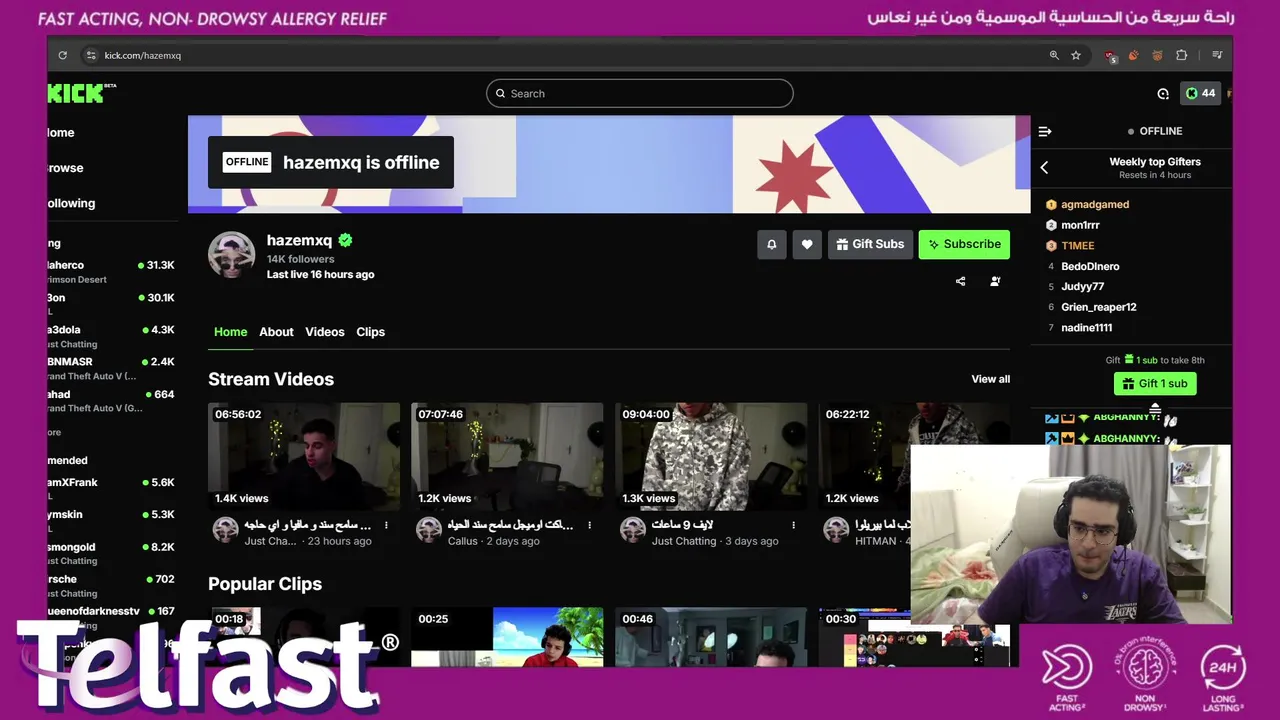The width and height of the screenshot is (1280, 720).
Task: Open sidebar channel with 30.1K viewers
Action: click(112, 303)
